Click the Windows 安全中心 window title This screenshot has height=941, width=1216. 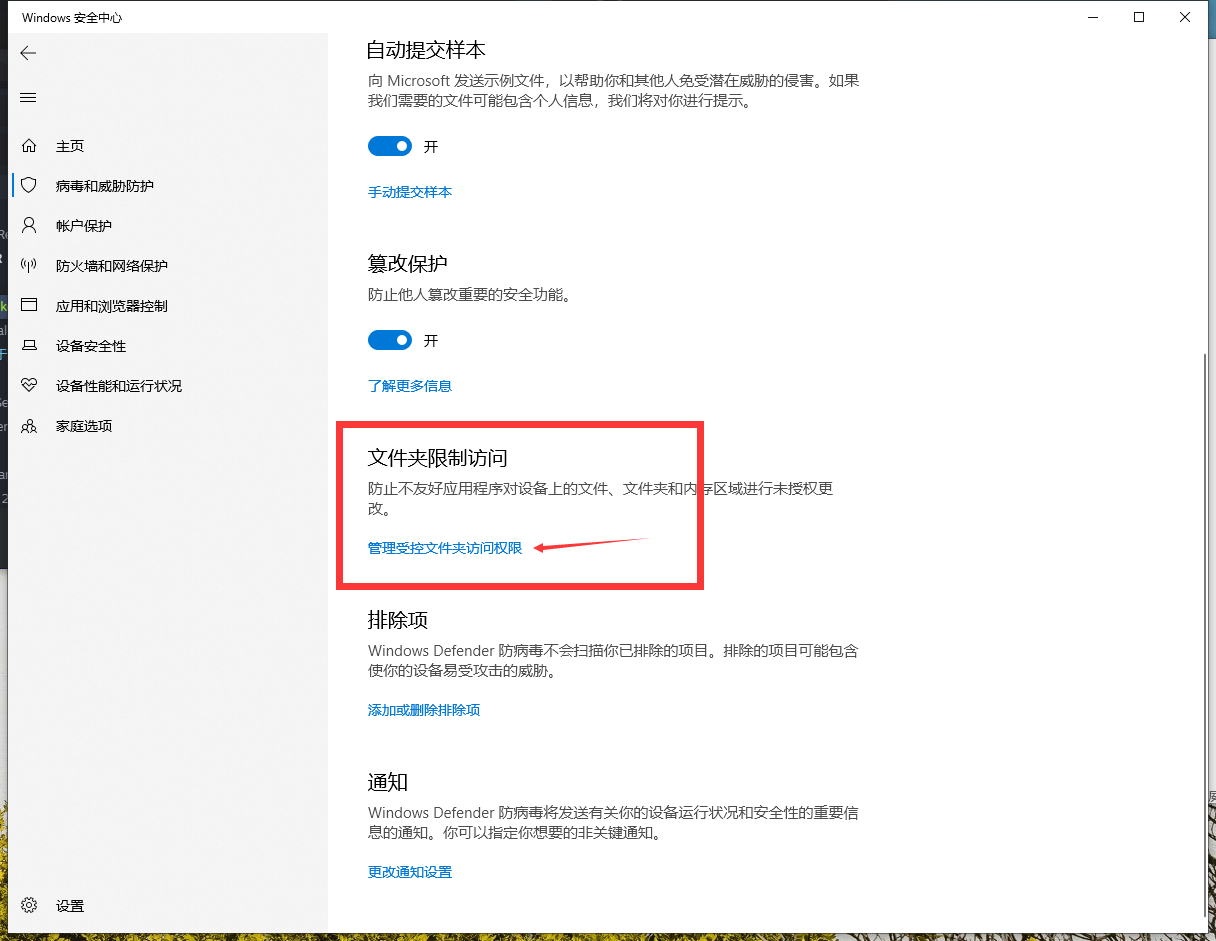tap(72, 18)
